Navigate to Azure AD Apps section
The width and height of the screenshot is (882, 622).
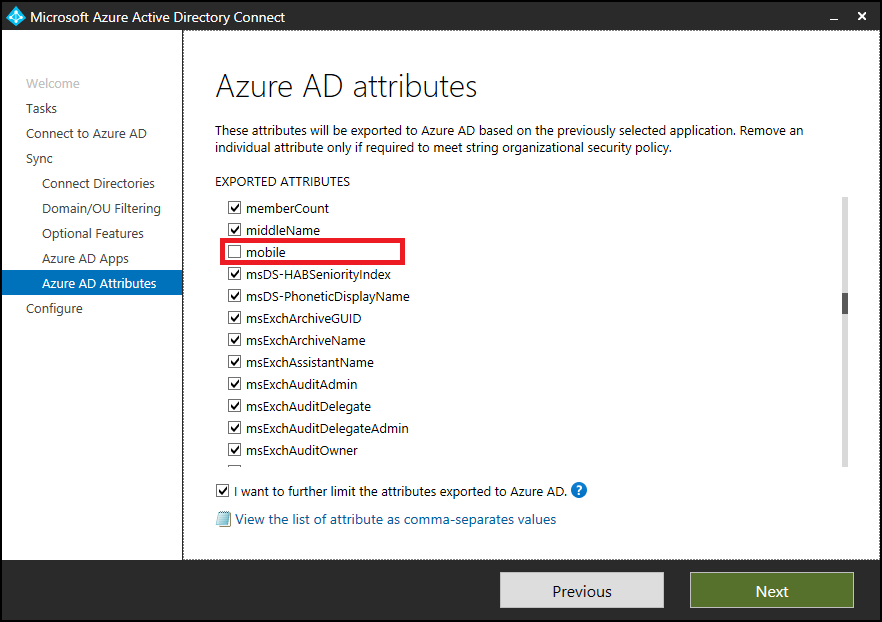click(84, 258)
